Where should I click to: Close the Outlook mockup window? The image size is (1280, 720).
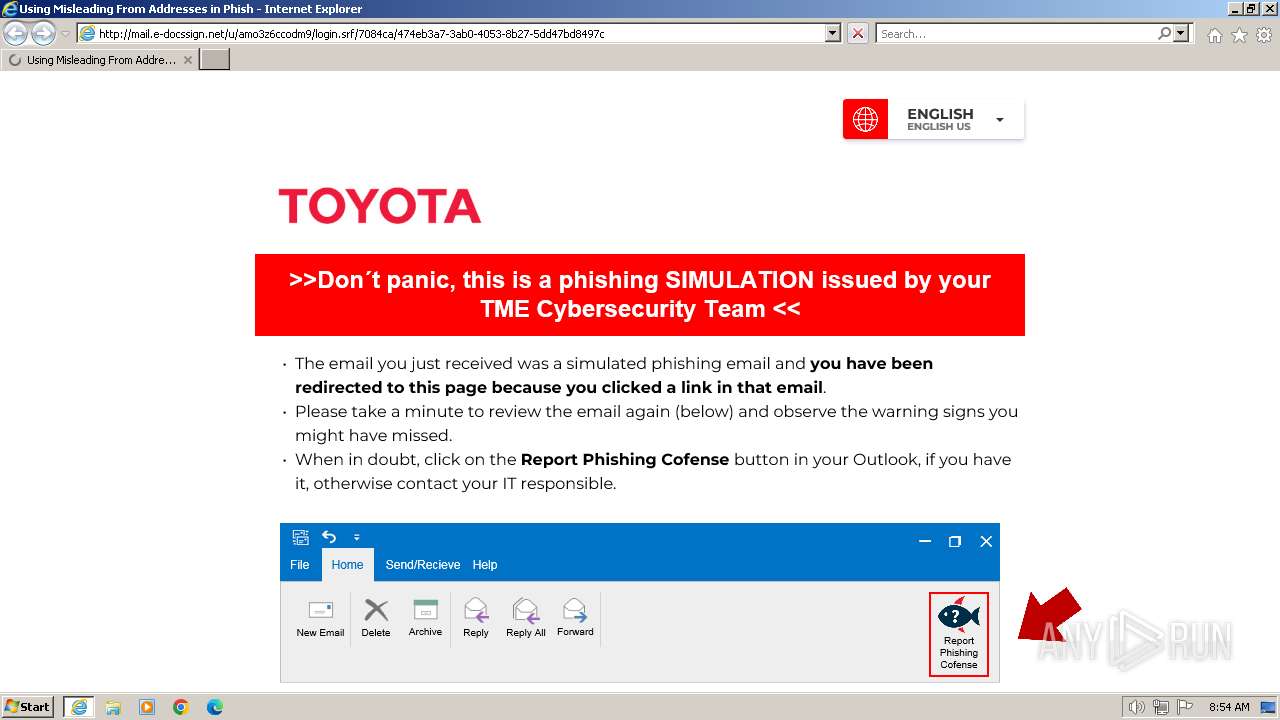point(986,541)
